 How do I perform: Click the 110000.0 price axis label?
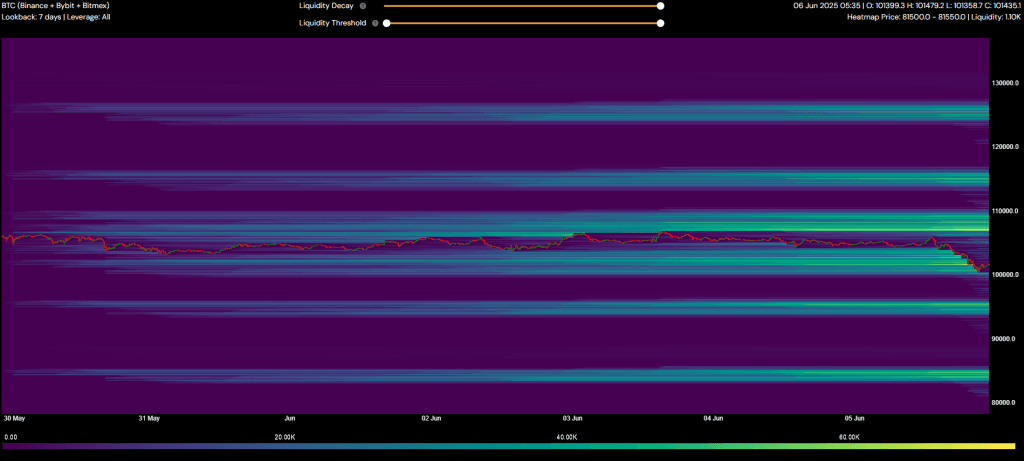[x=1005, y=212]
